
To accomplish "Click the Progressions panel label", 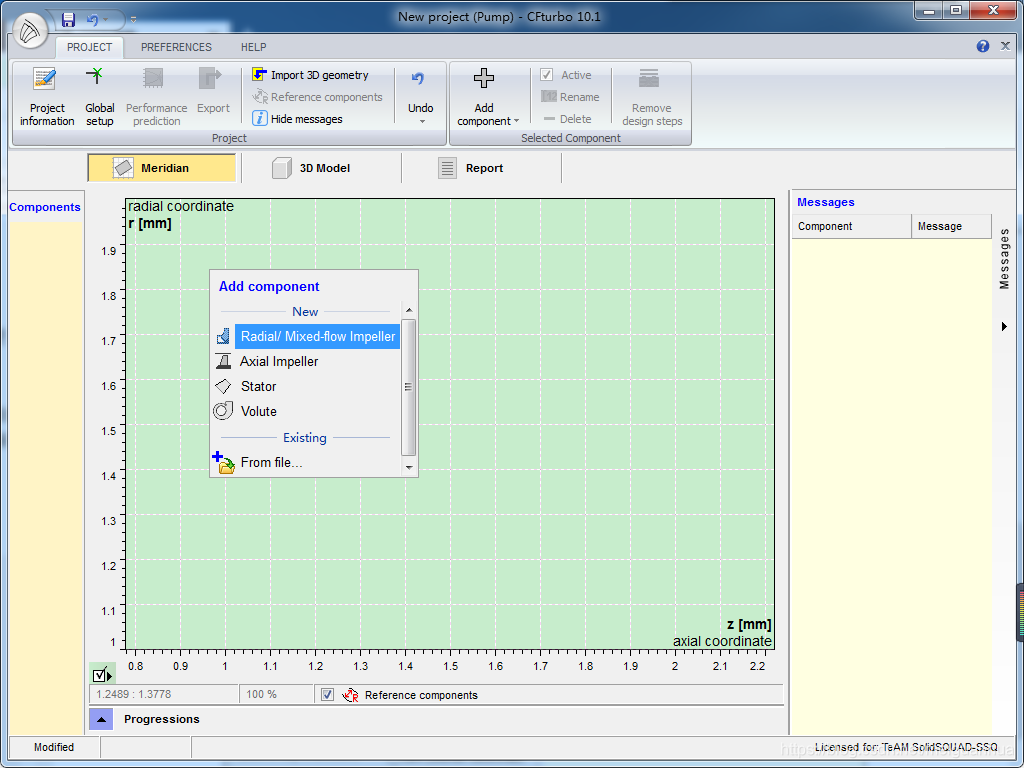I will (162, 719).
